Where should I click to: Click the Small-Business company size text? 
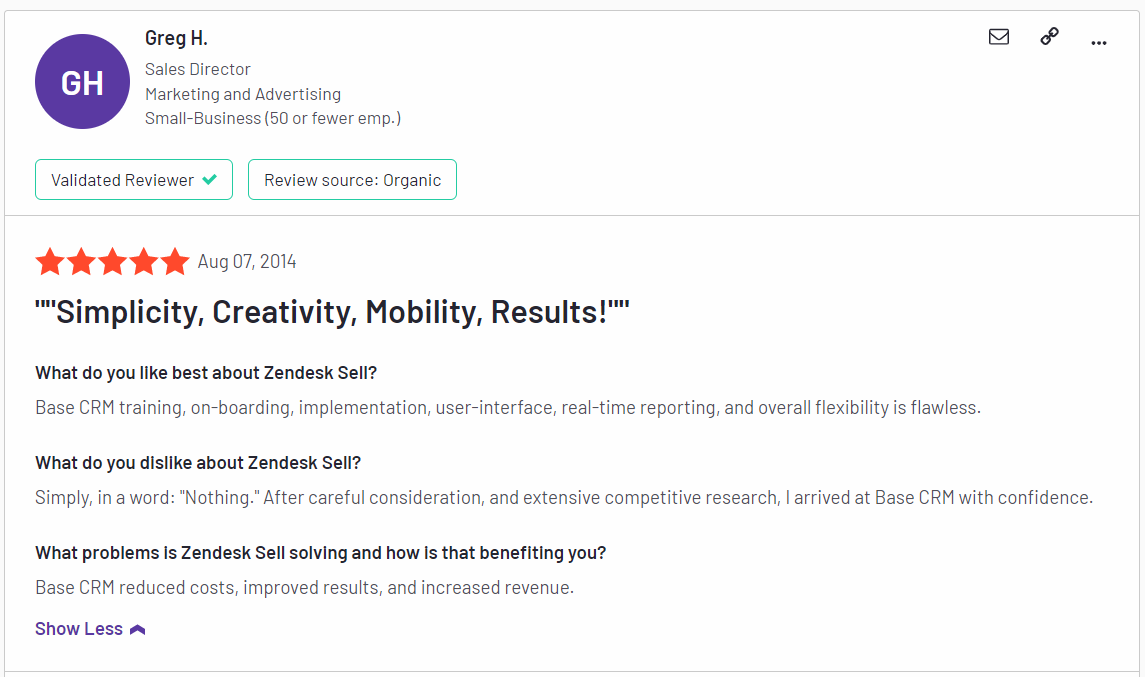pos(272,118)
